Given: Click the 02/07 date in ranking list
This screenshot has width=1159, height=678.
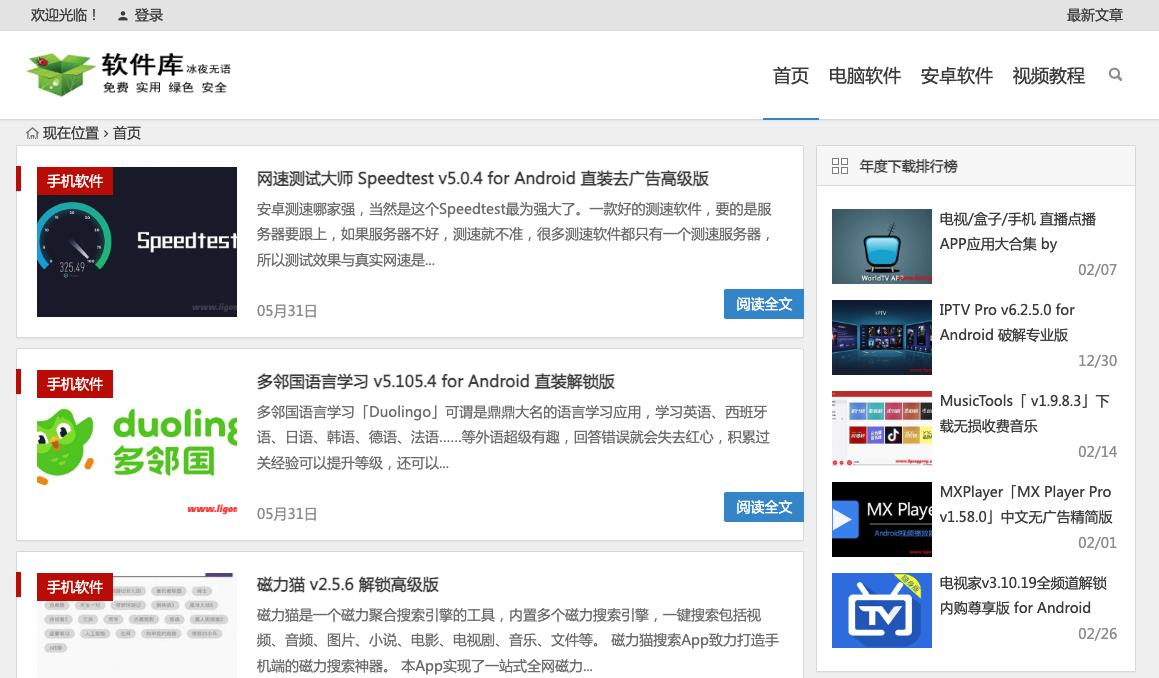Looking at the screenshot, I should coord(1097,270).
